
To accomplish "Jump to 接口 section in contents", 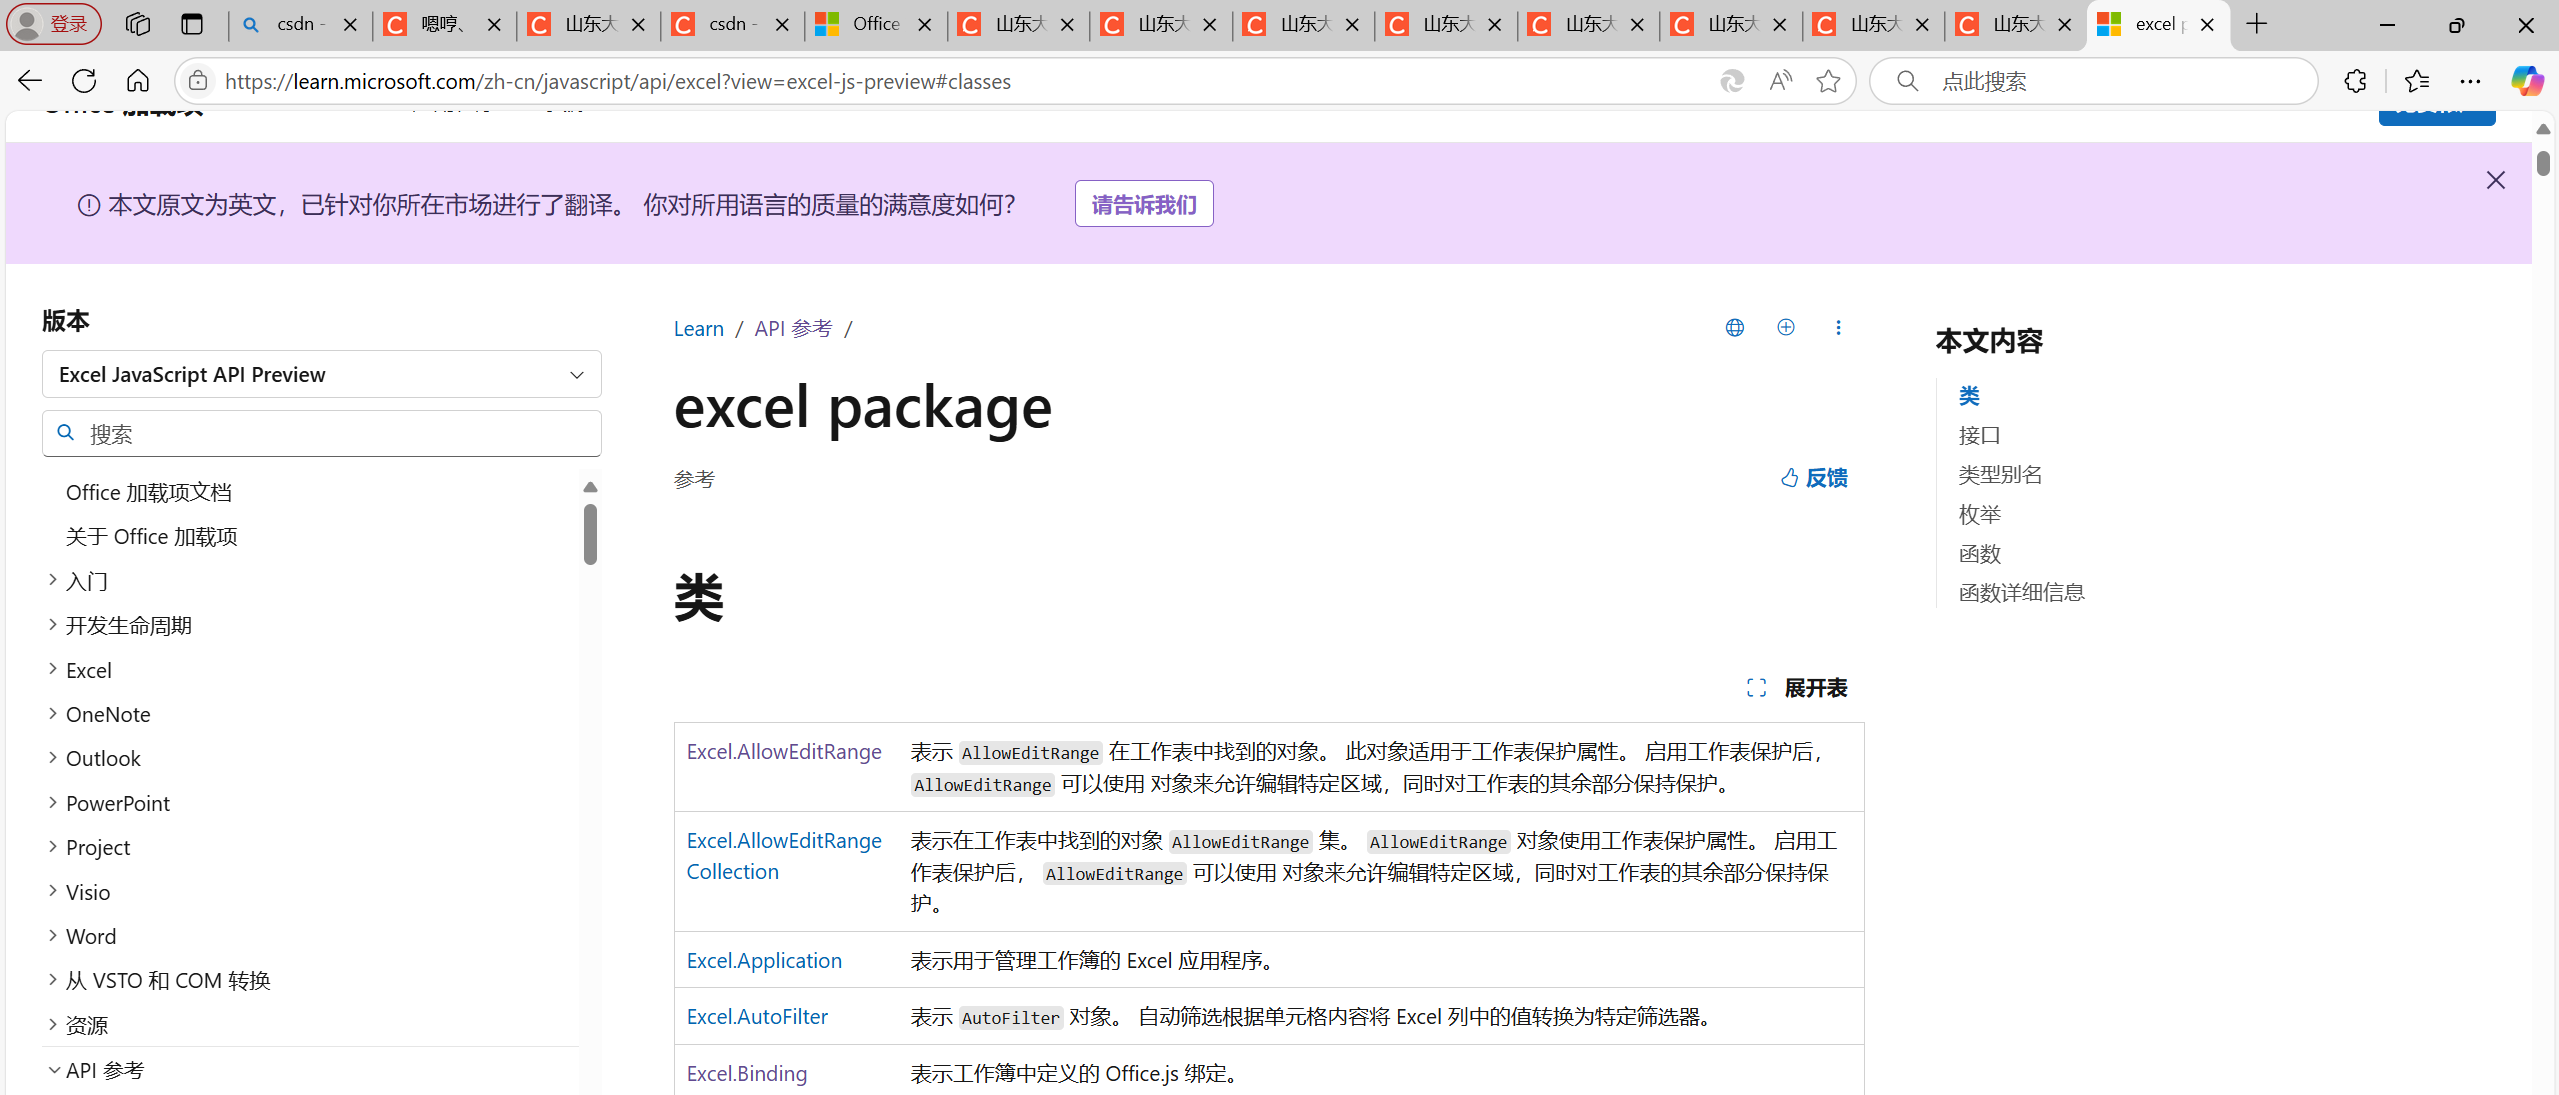I will coord(1979,435).
